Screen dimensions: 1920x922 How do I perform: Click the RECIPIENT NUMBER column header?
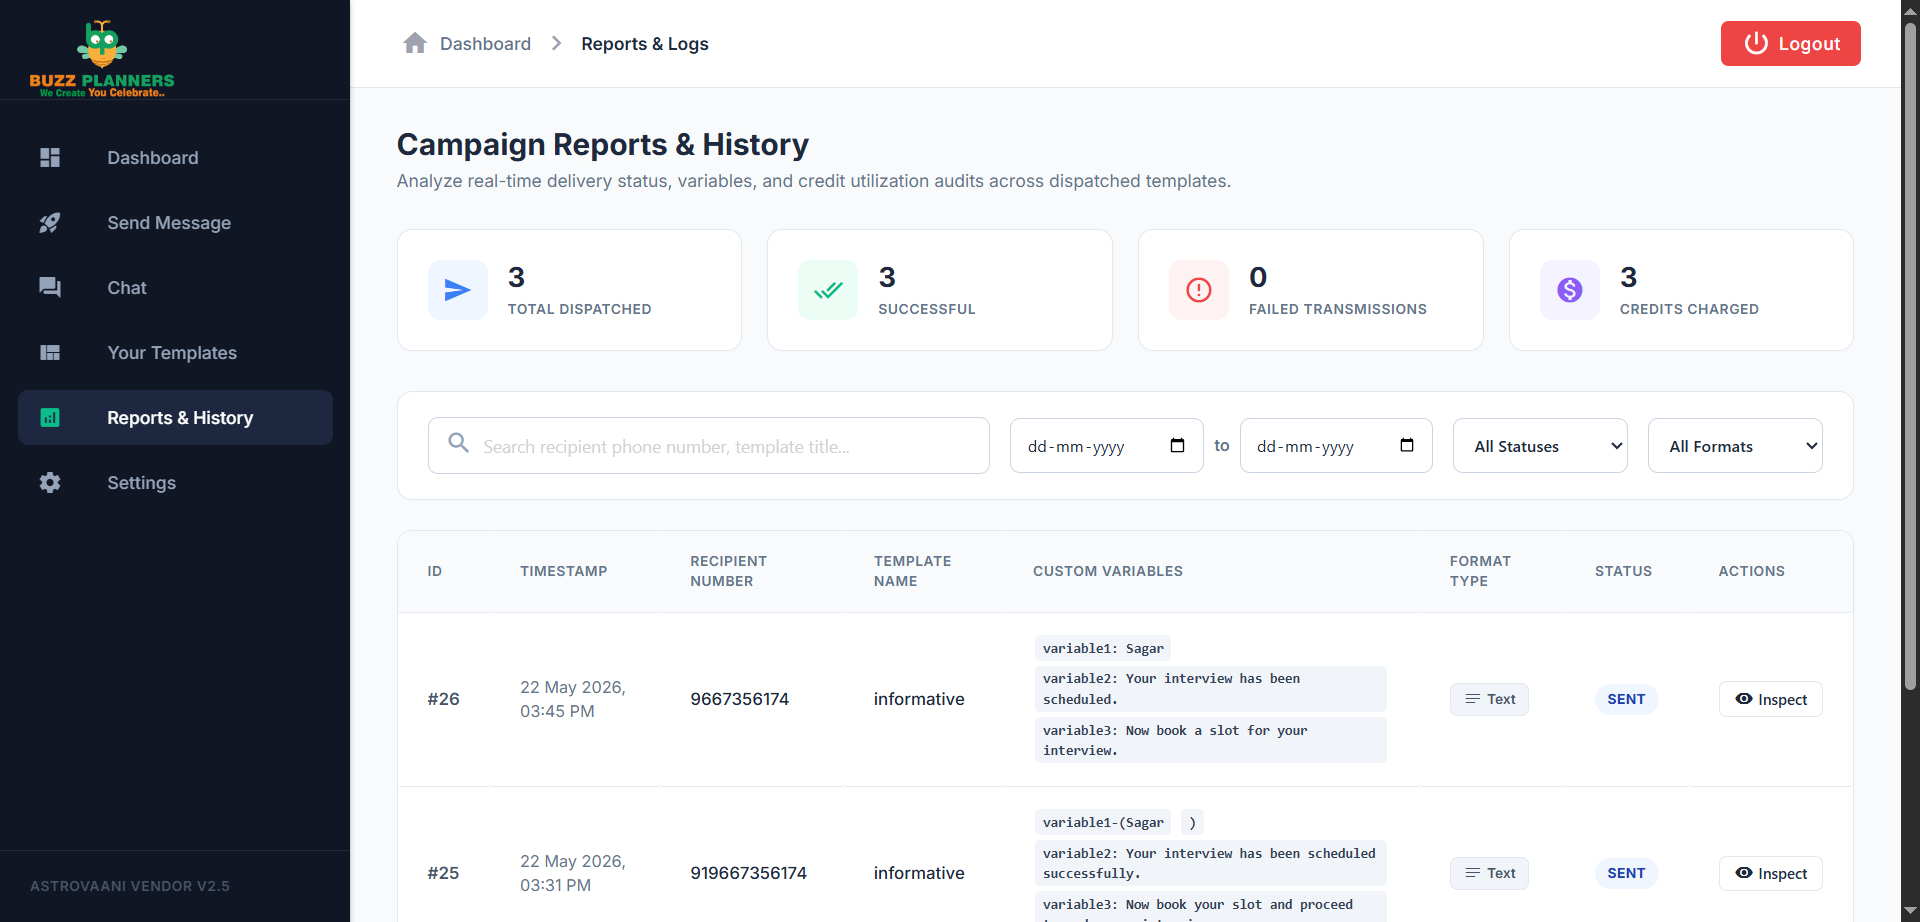pyautogui.click(x=729, y=571)
